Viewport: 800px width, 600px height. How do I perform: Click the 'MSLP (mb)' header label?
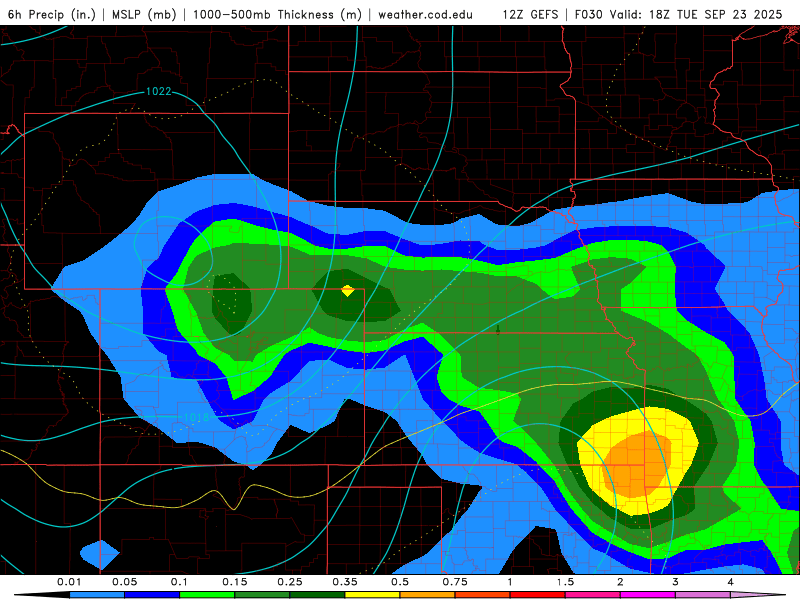tap(144, 15)
